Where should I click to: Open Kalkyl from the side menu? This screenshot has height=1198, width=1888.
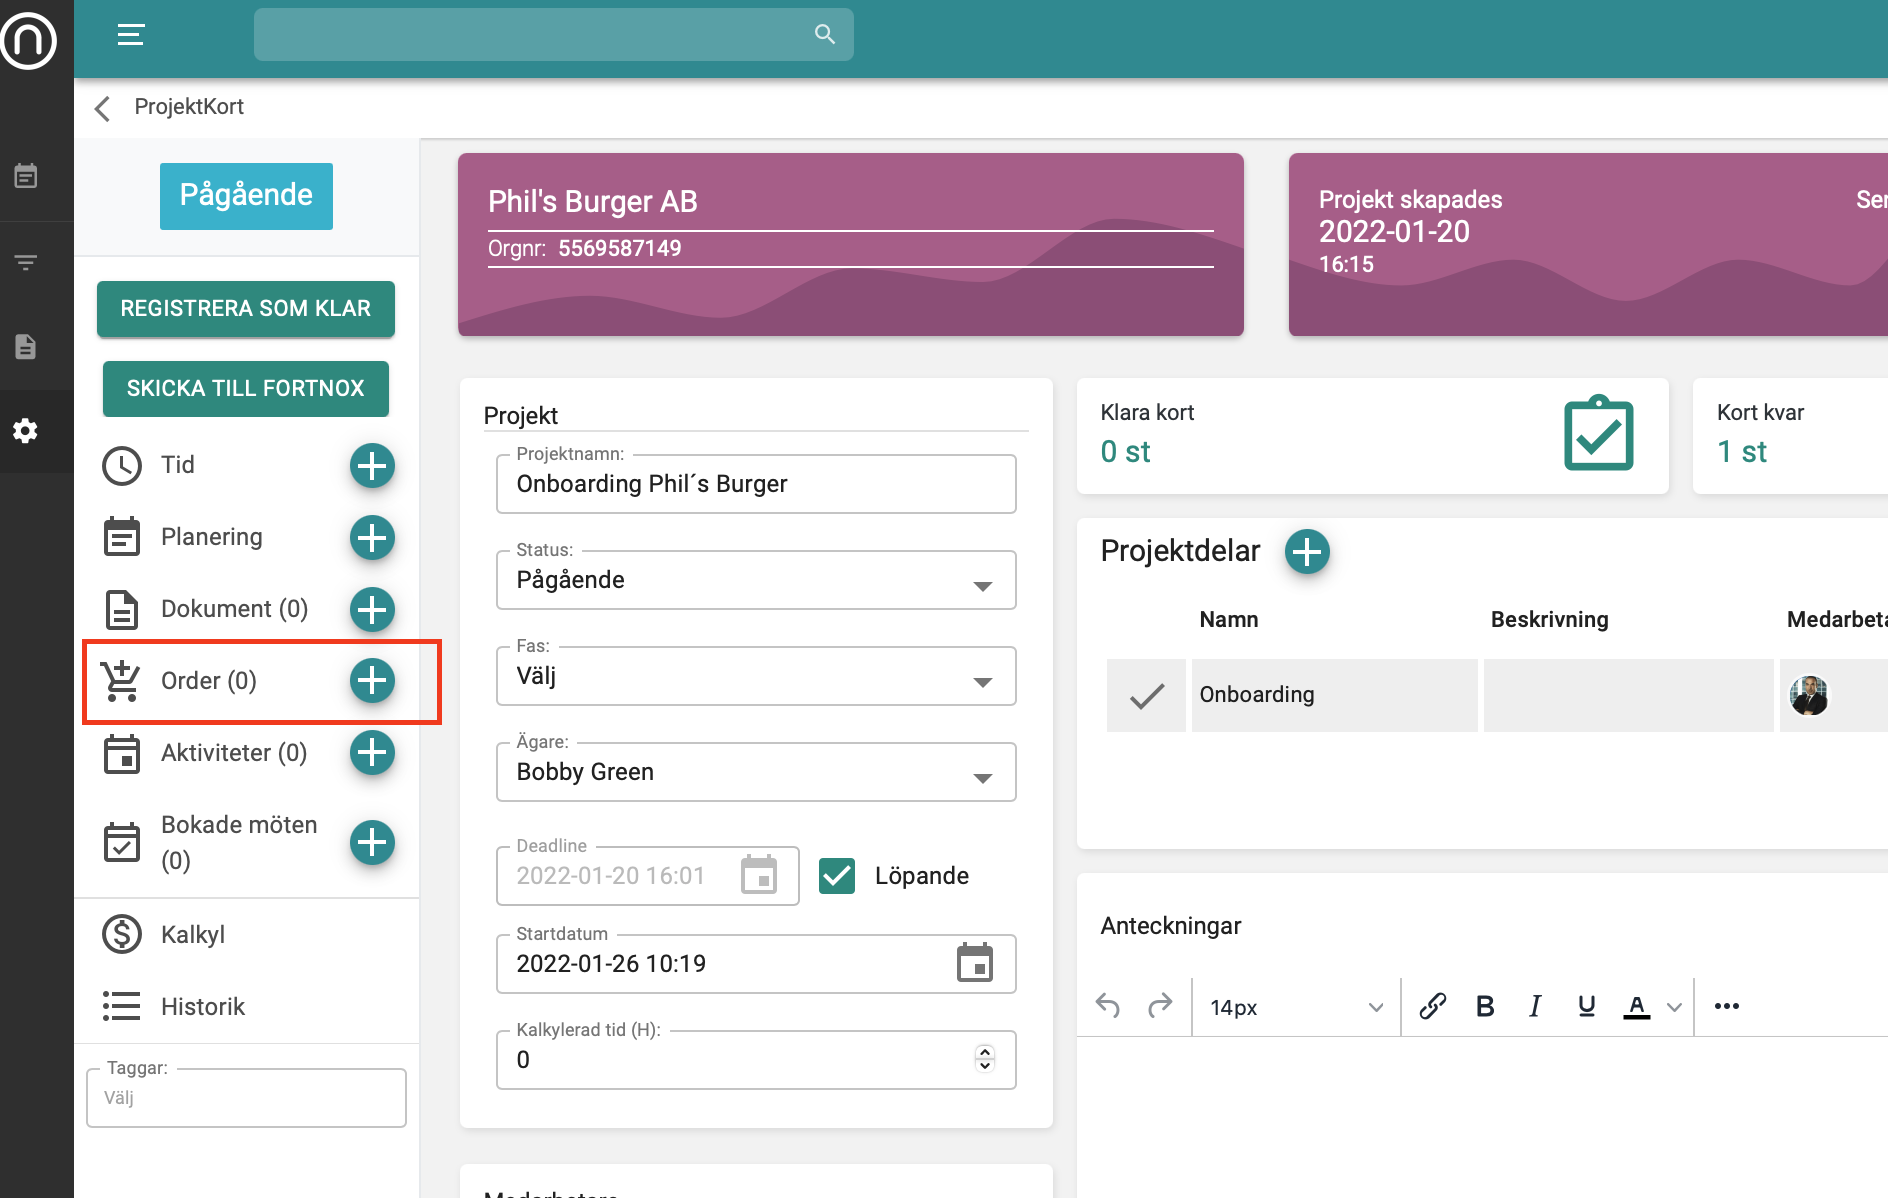click(x=192, y=935)
